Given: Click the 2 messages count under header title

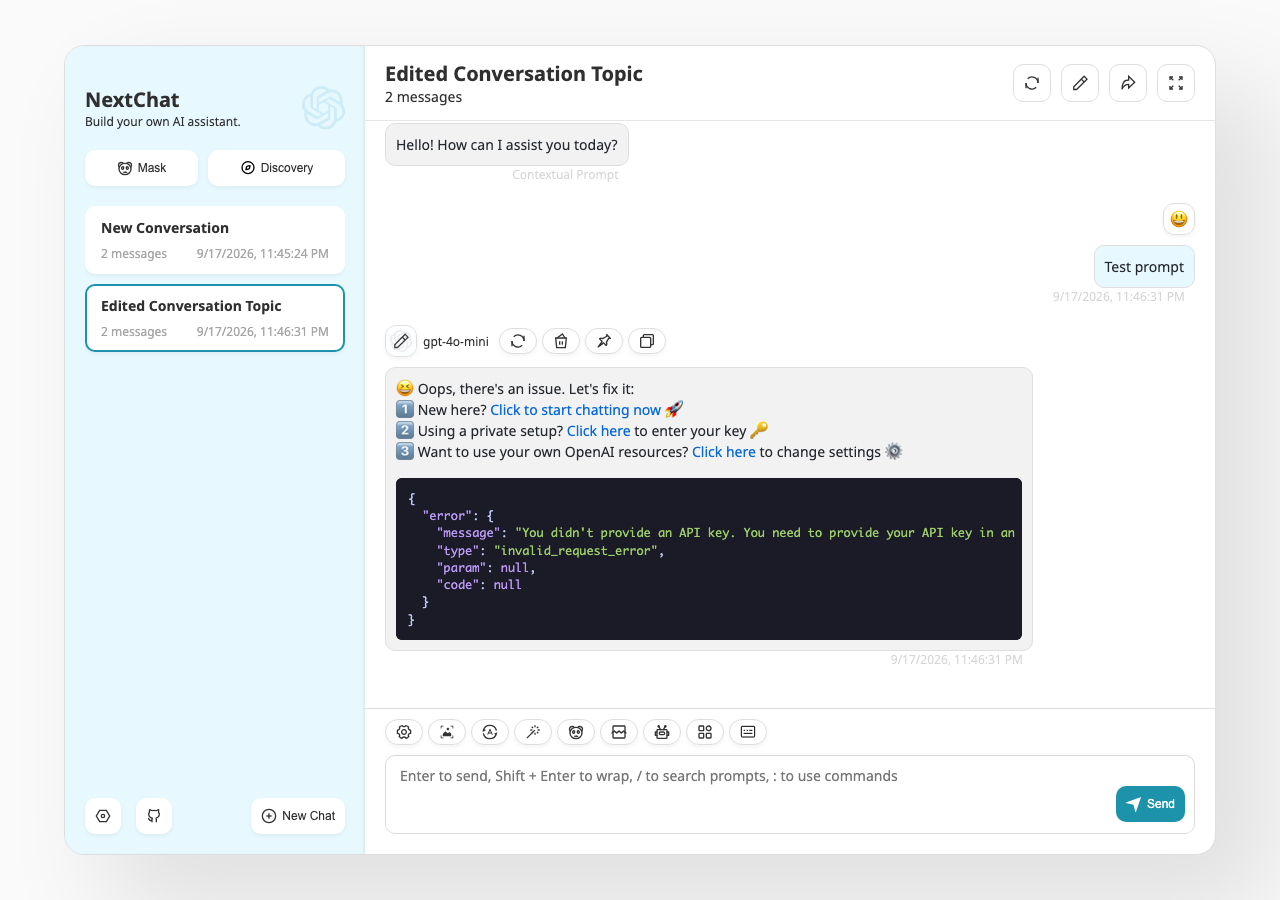Looking at the screenshot, I should (423, 97).
